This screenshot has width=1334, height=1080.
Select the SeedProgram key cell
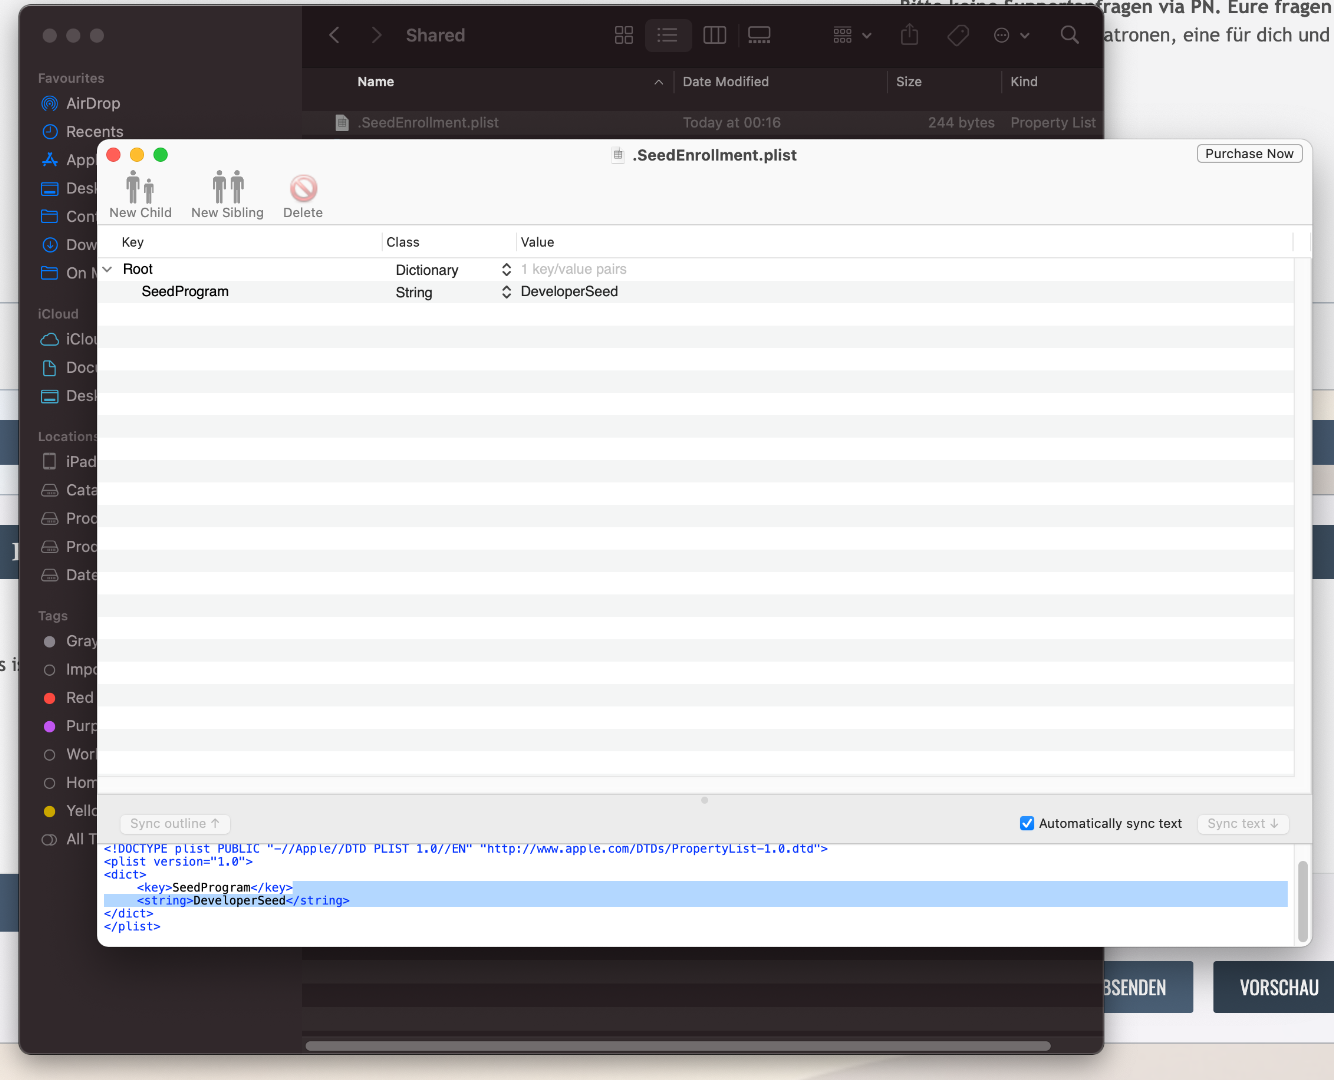coord(185,292)
